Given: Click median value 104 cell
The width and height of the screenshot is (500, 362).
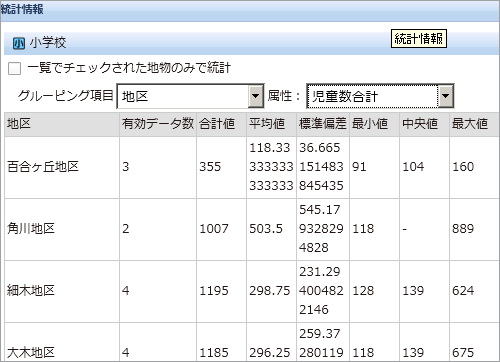Looking at the screenshot, I should 425,167.
